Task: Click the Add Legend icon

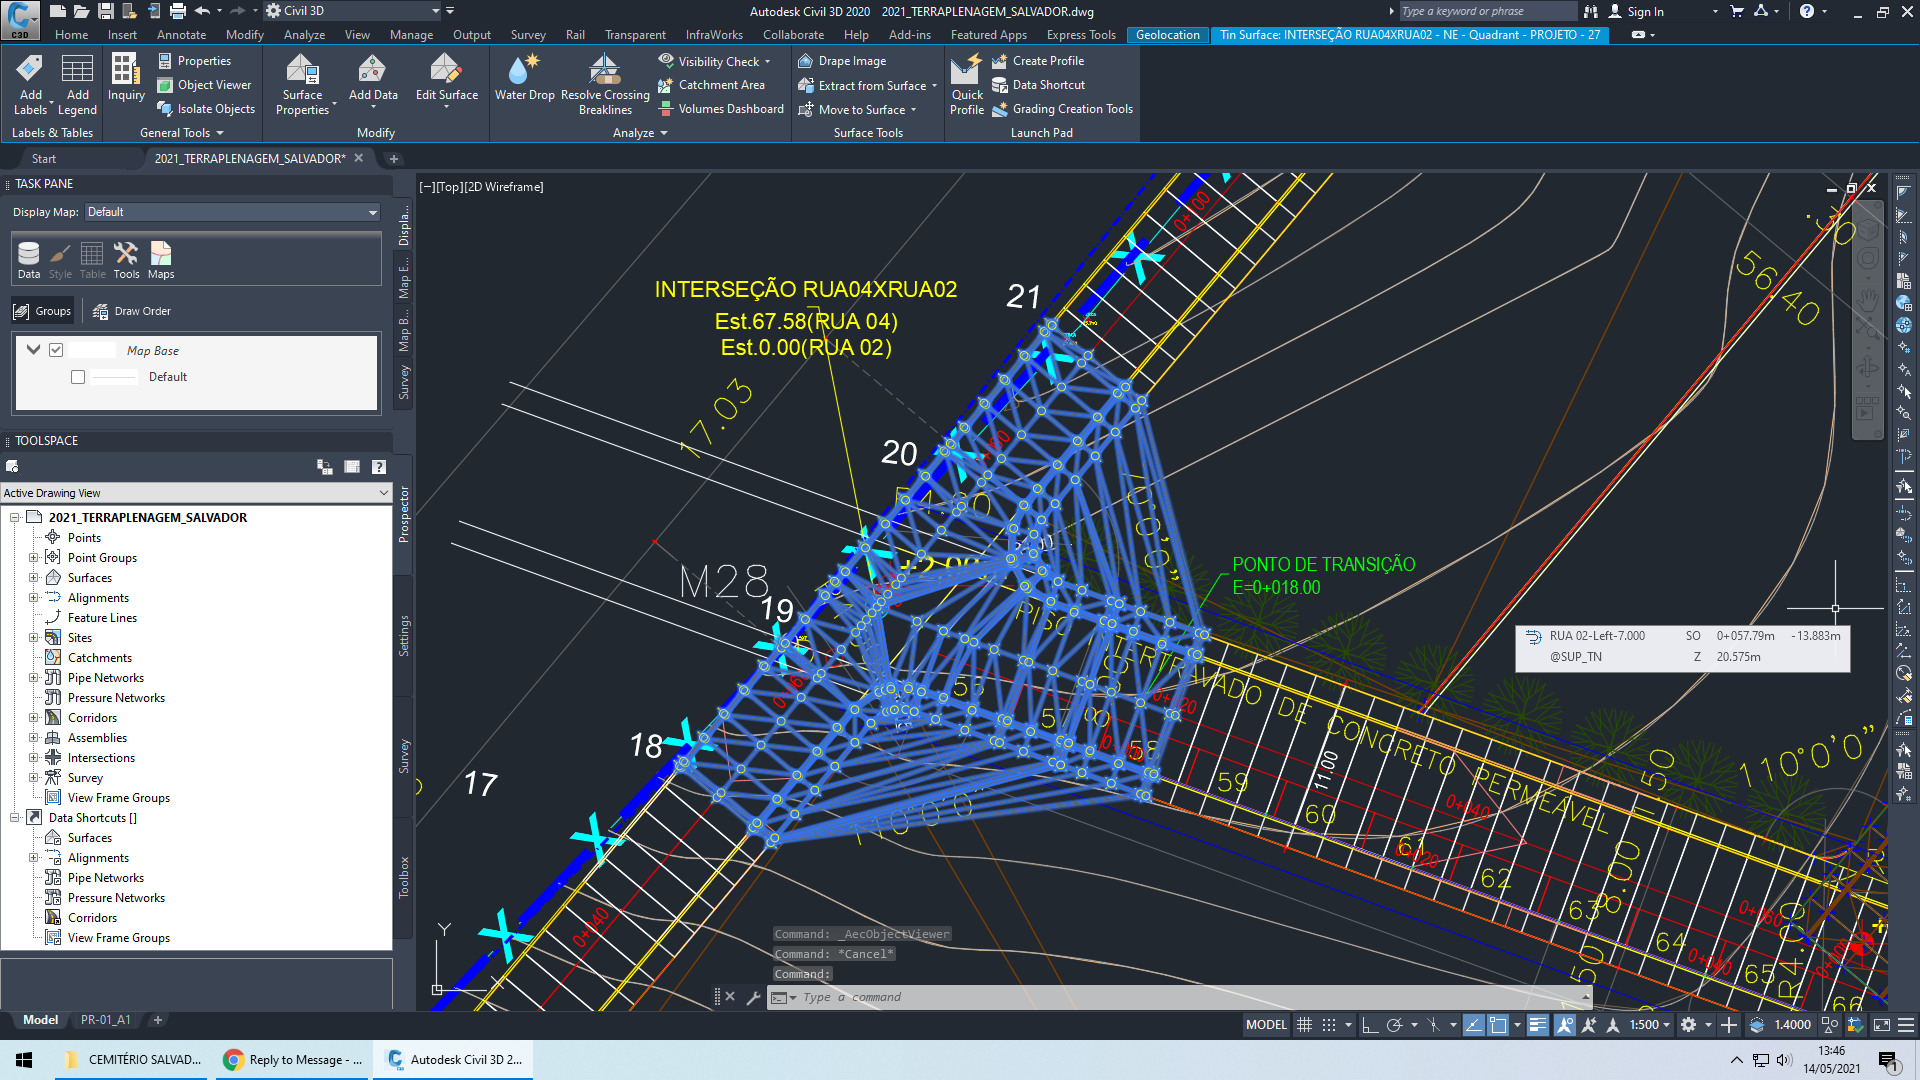Action: coord(77,84)
